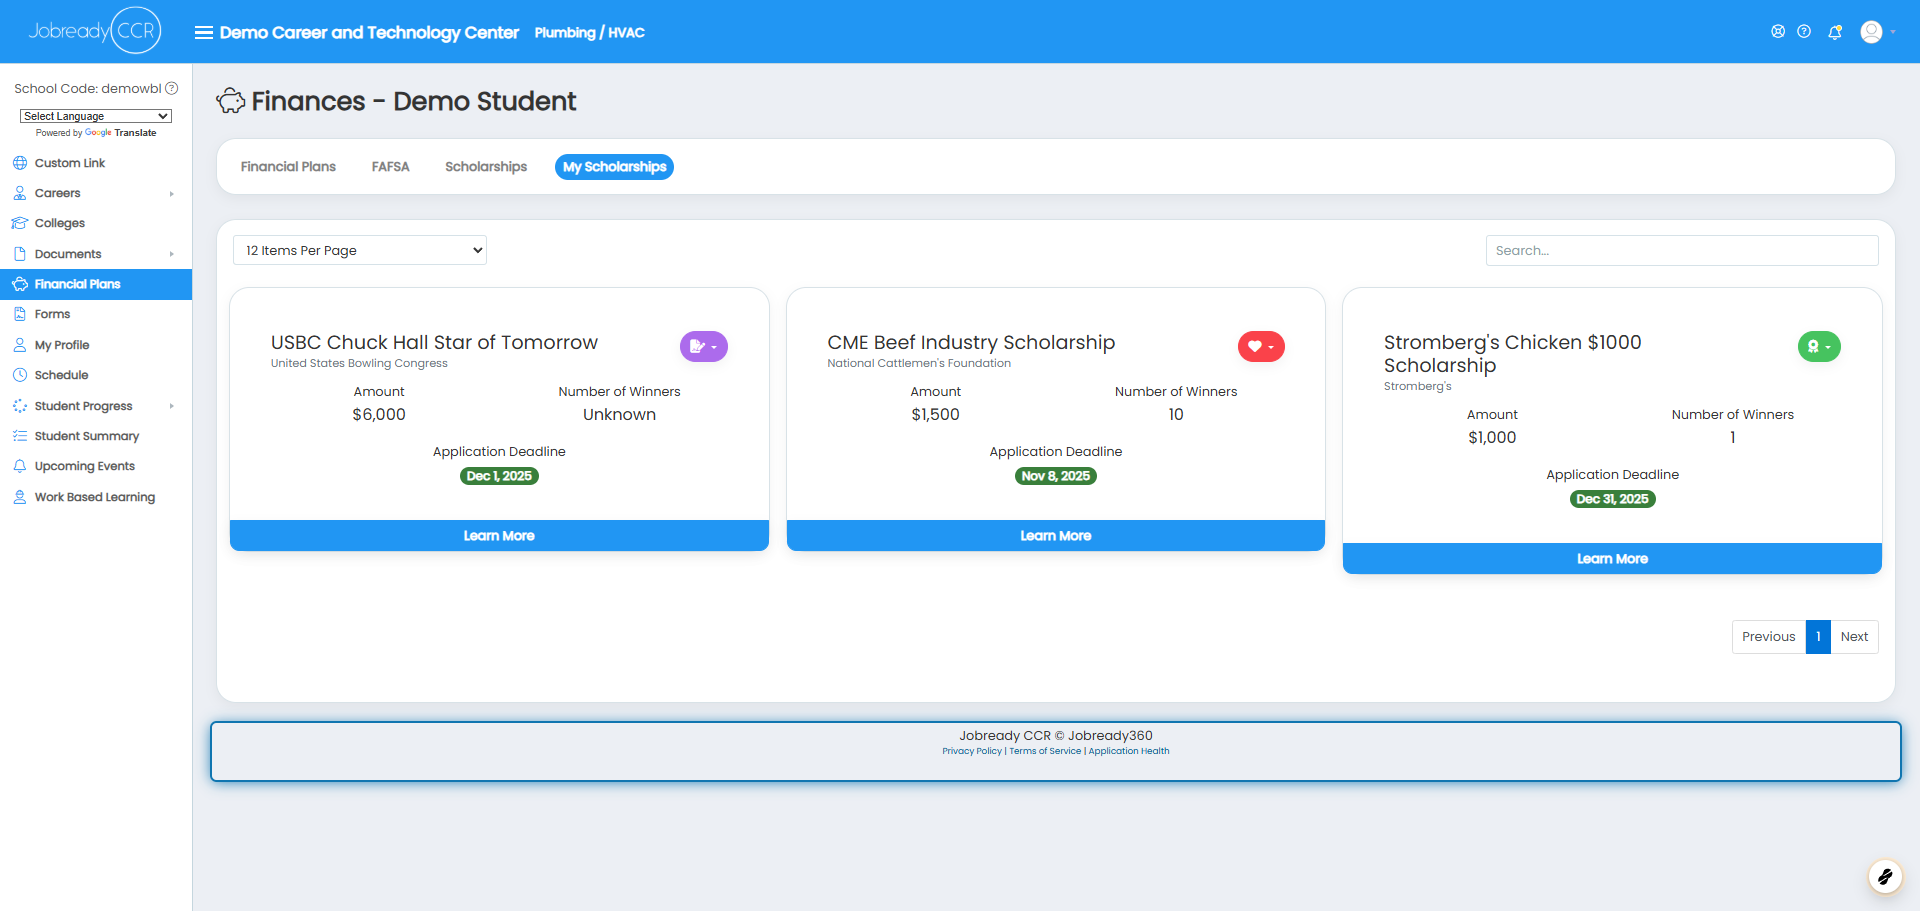Click the Dec 1, 2025 deadline badge
The image size is (1920, 911).
click(499, 476)
